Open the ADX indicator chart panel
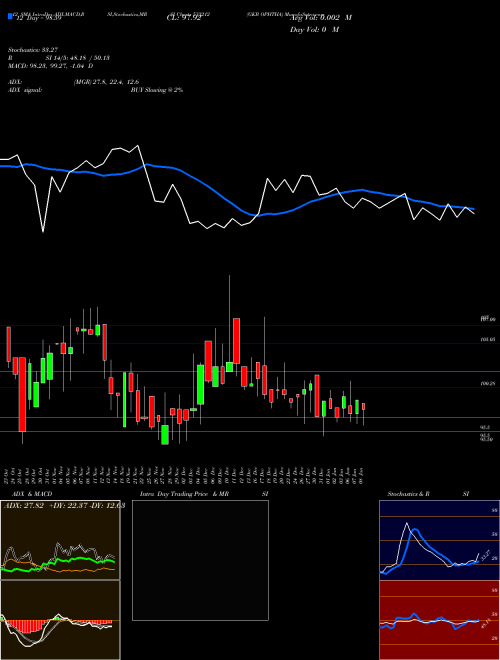This screenshot has height=660, width=500. pyautogui.click(x=60, y=540)
